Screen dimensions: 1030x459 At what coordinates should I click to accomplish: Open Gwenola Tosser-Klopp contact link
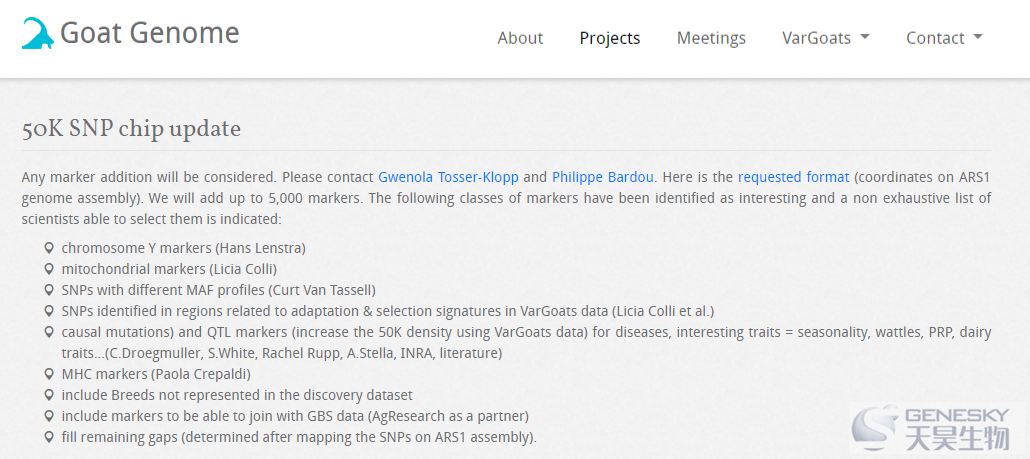tap(449, 177)
